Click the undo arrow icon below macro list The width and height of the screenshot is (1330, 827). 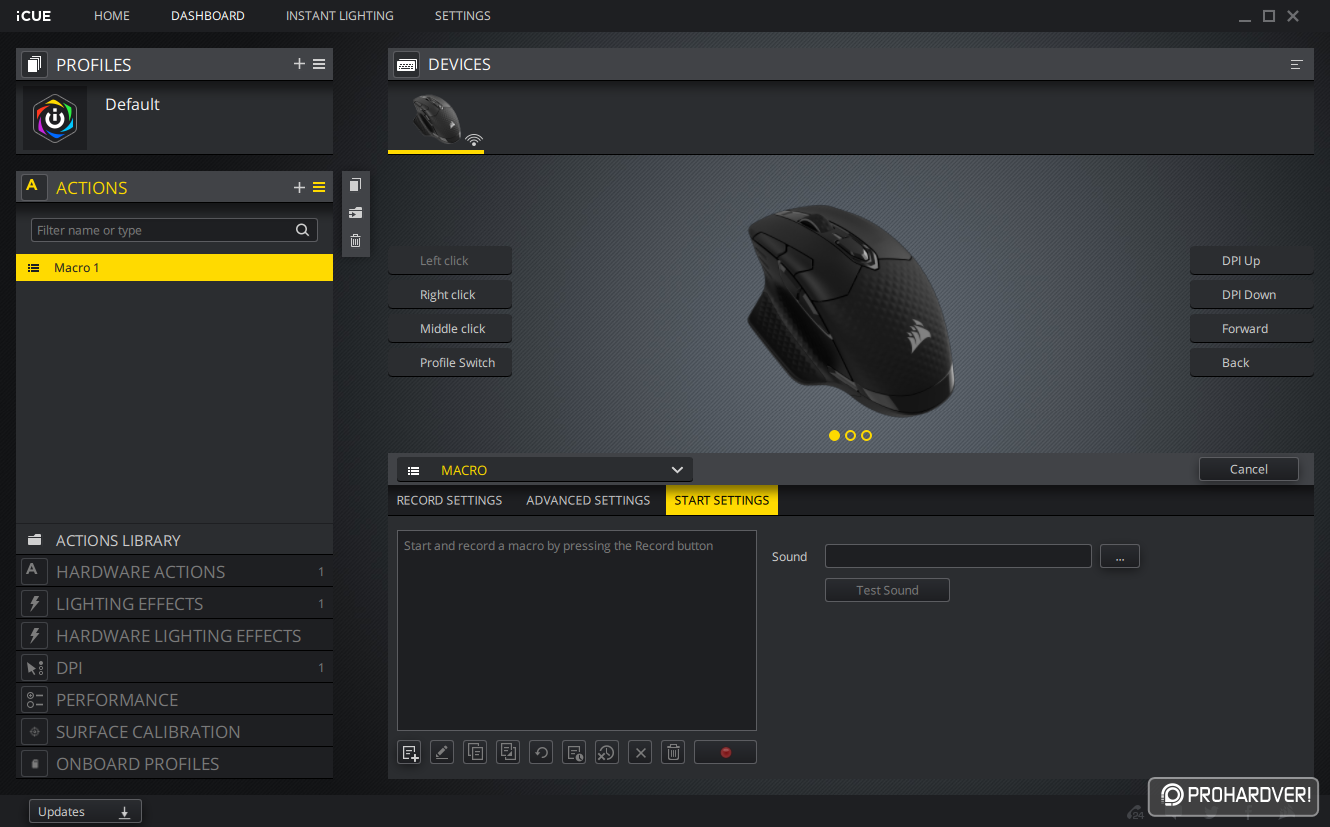[541, 752]
